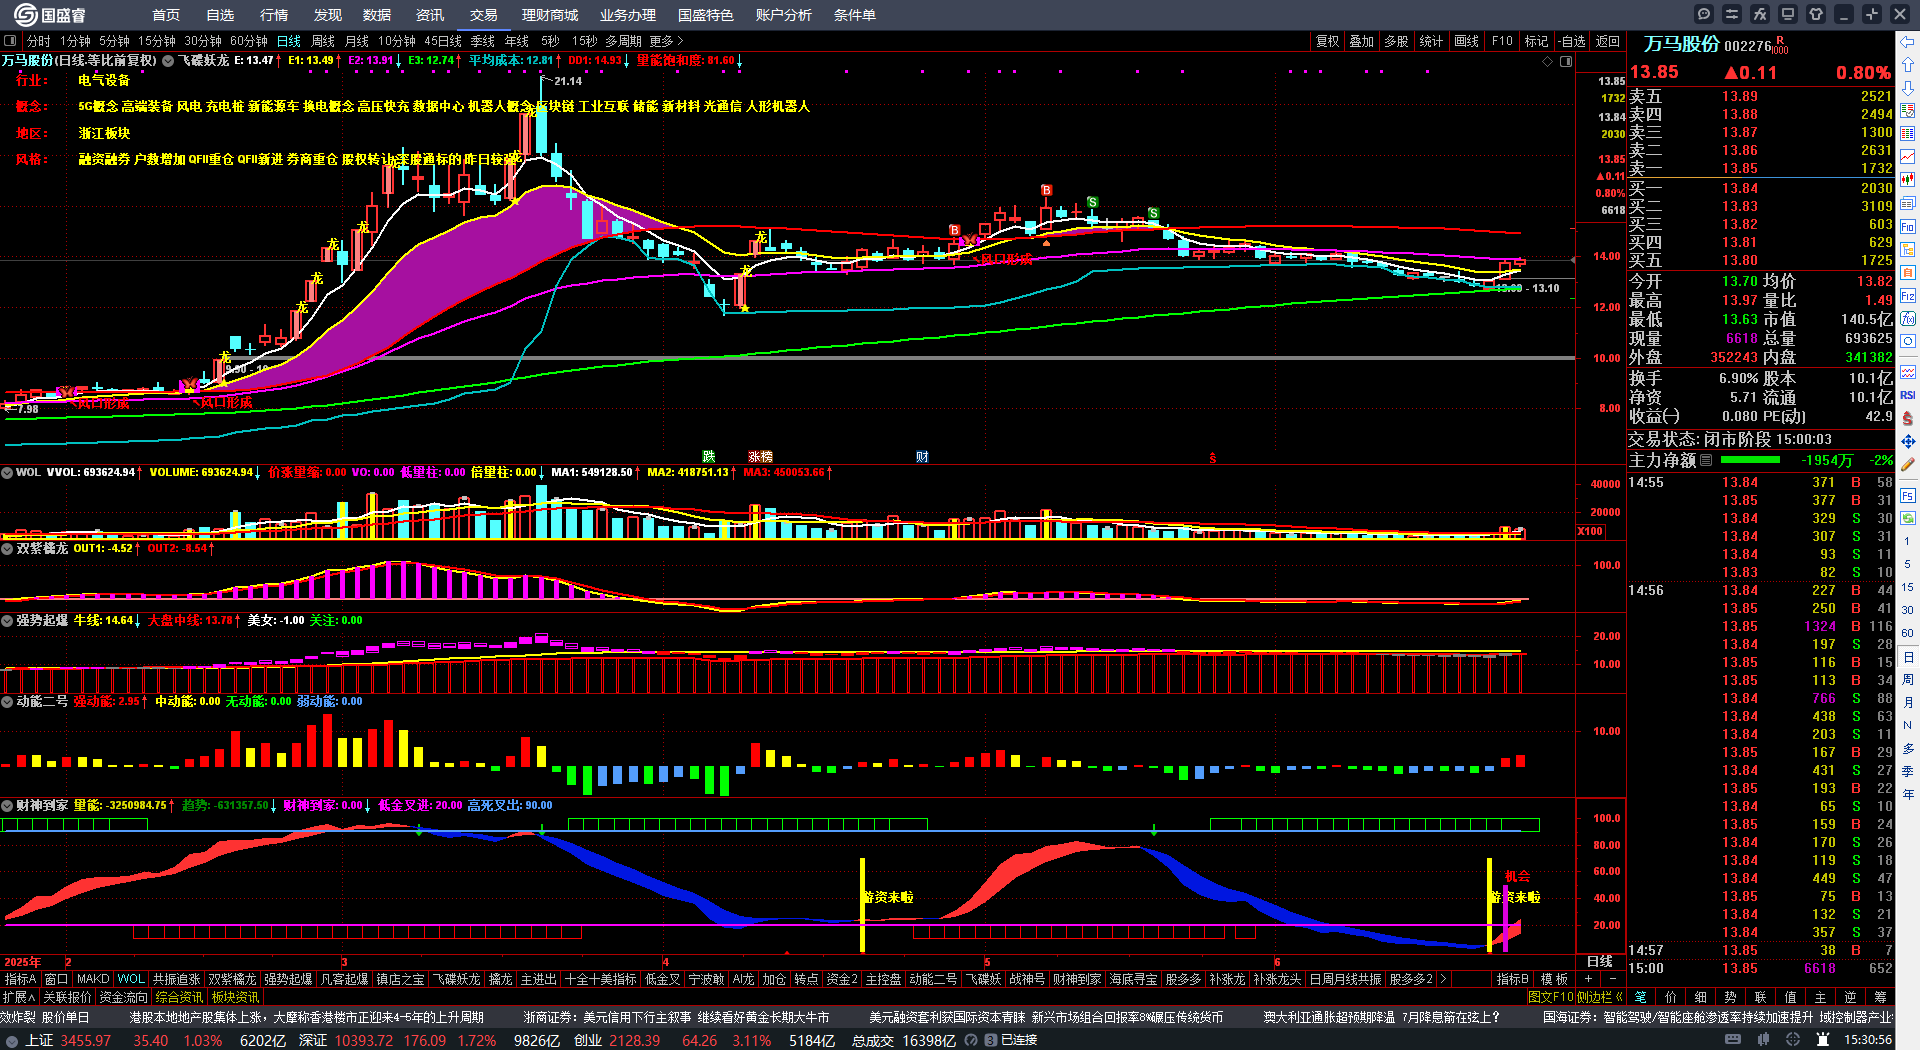Click the F10 info icon in right sidebar
Image resolution: width=1920 pixels, height=1050 pixels.
click(x=1908, y=227)
